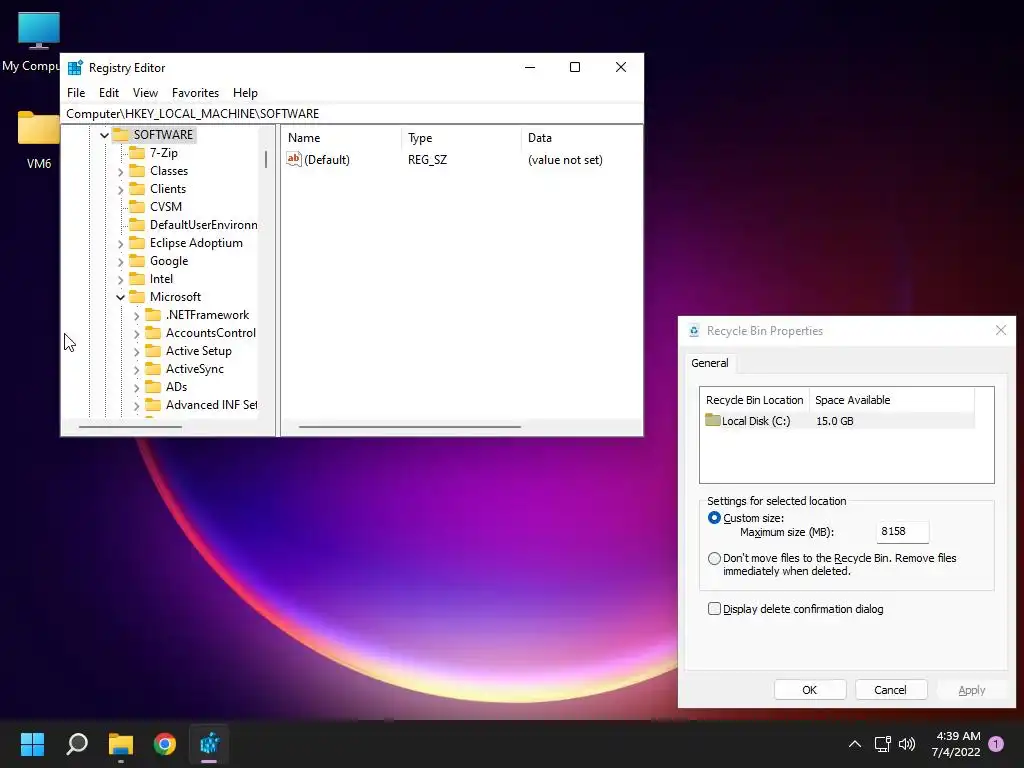This screenshot has width=1024, height=768.
Task: Show hidden system tray icons
Action: pos(854,744)
